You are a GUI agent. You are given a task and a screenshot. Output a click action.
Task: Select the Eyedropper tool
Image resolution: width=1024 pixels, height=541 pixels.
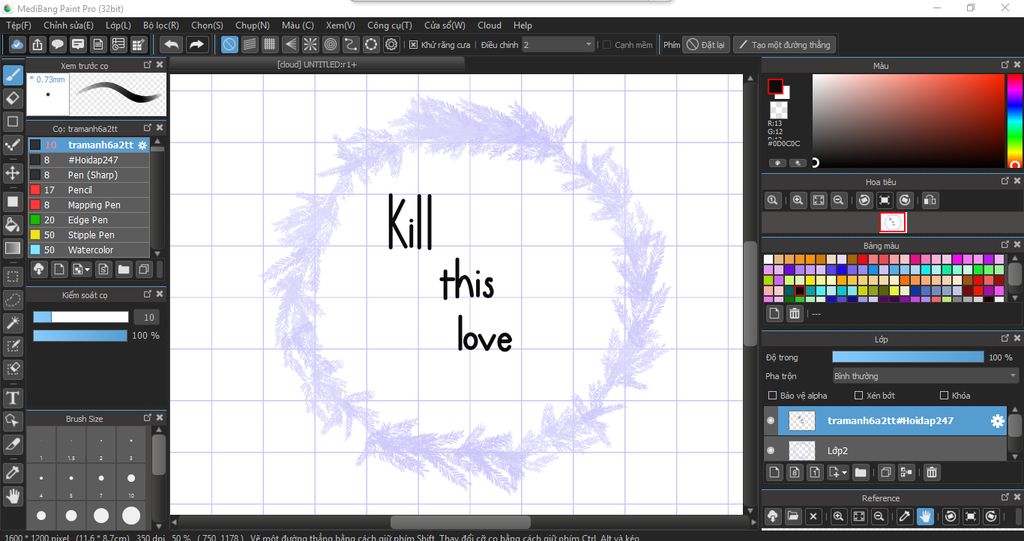pos(12,472)
